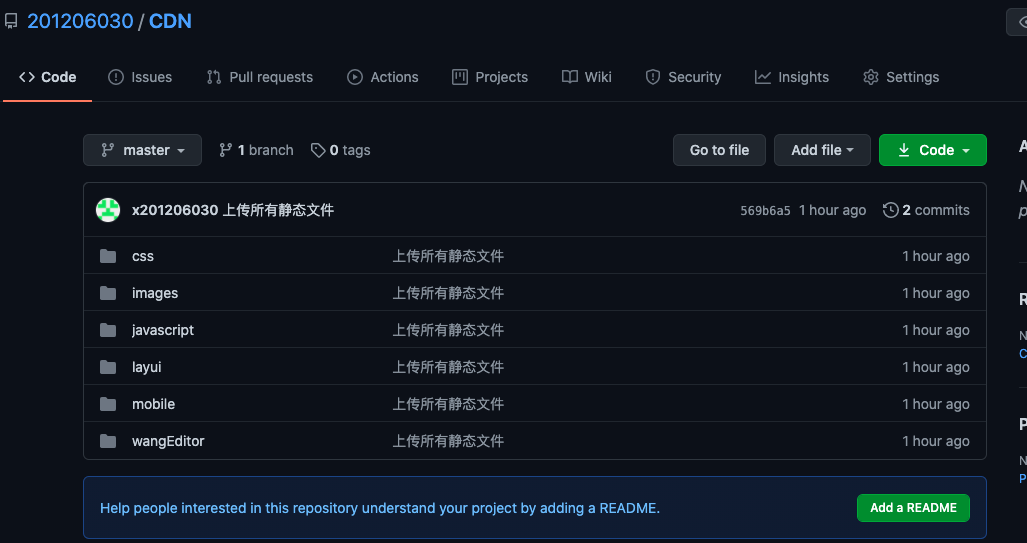The height and width of the screenshot is (543, 1027).
Task: Click the Go to file button
Action: tap(719, 150)
